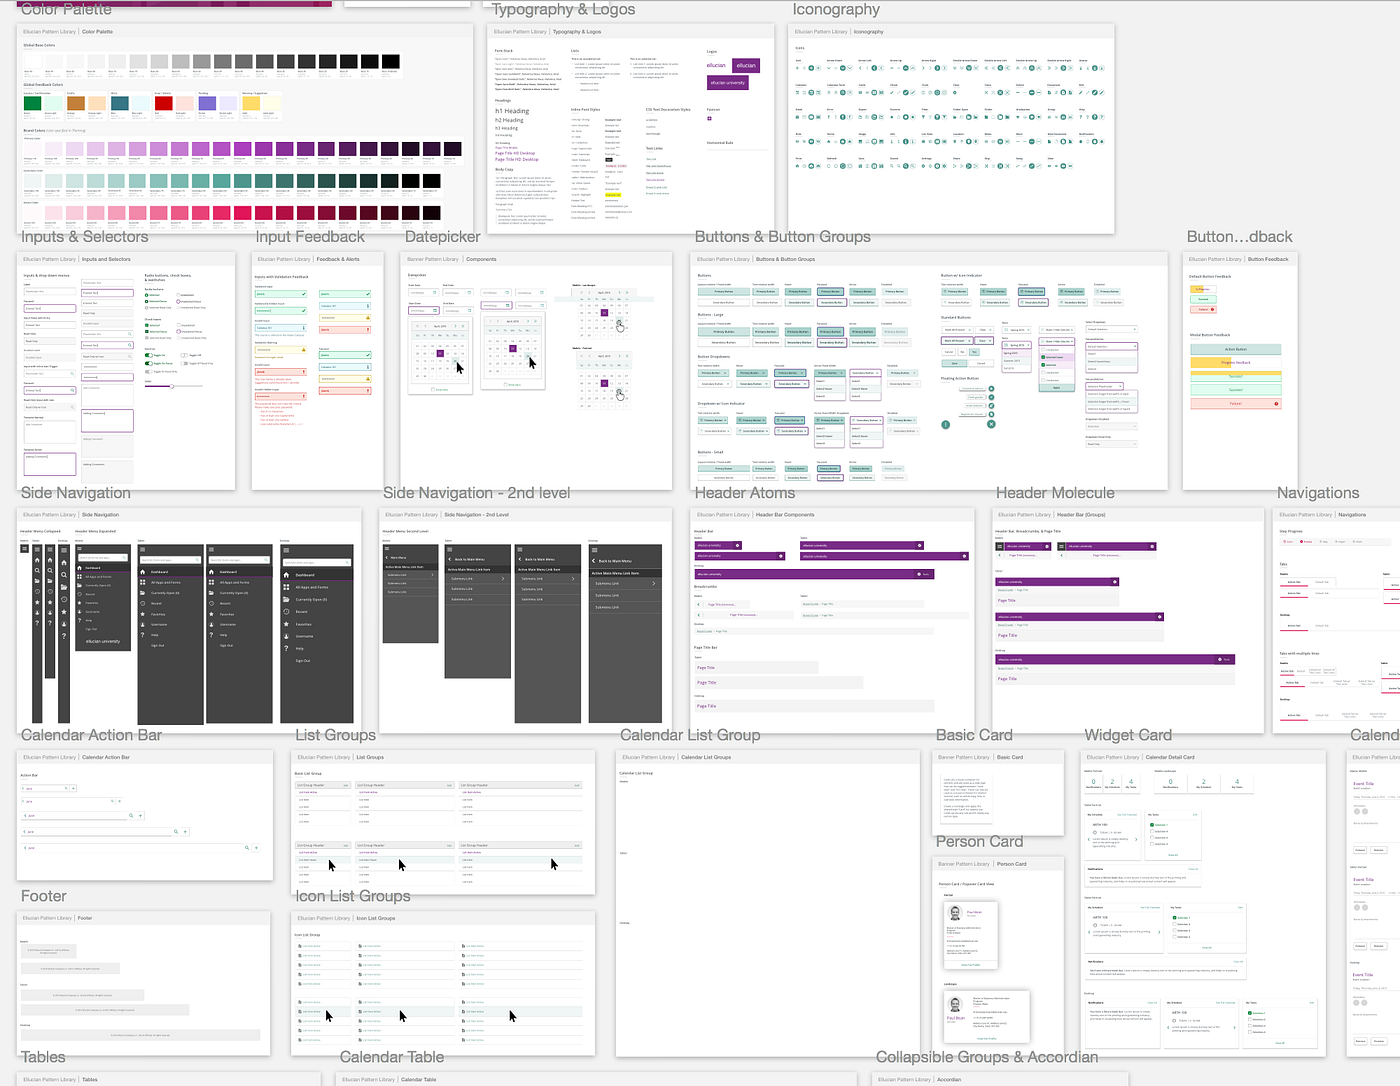Check the Unchecked checkbox in Inputs and Selectors
Image resolution: width=1400 pixels, height=1086 pixels.
tap(178, 325)
